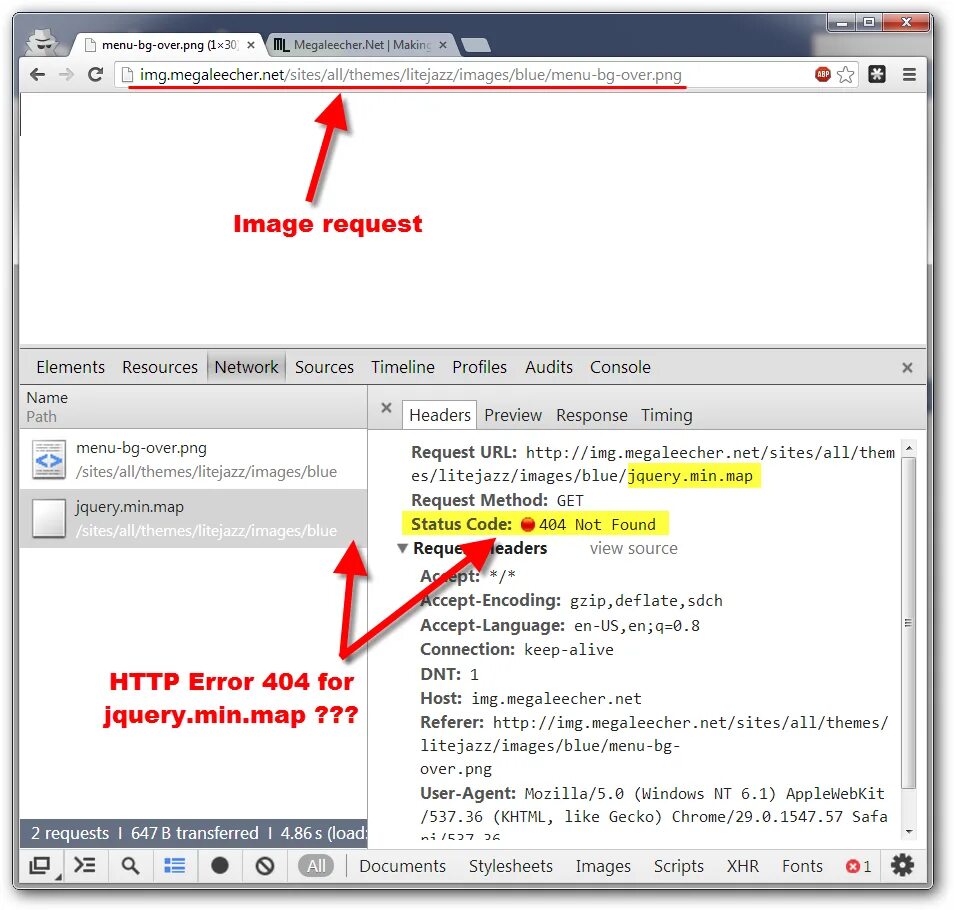Click the 404 Not Found status text

(597, 524)
